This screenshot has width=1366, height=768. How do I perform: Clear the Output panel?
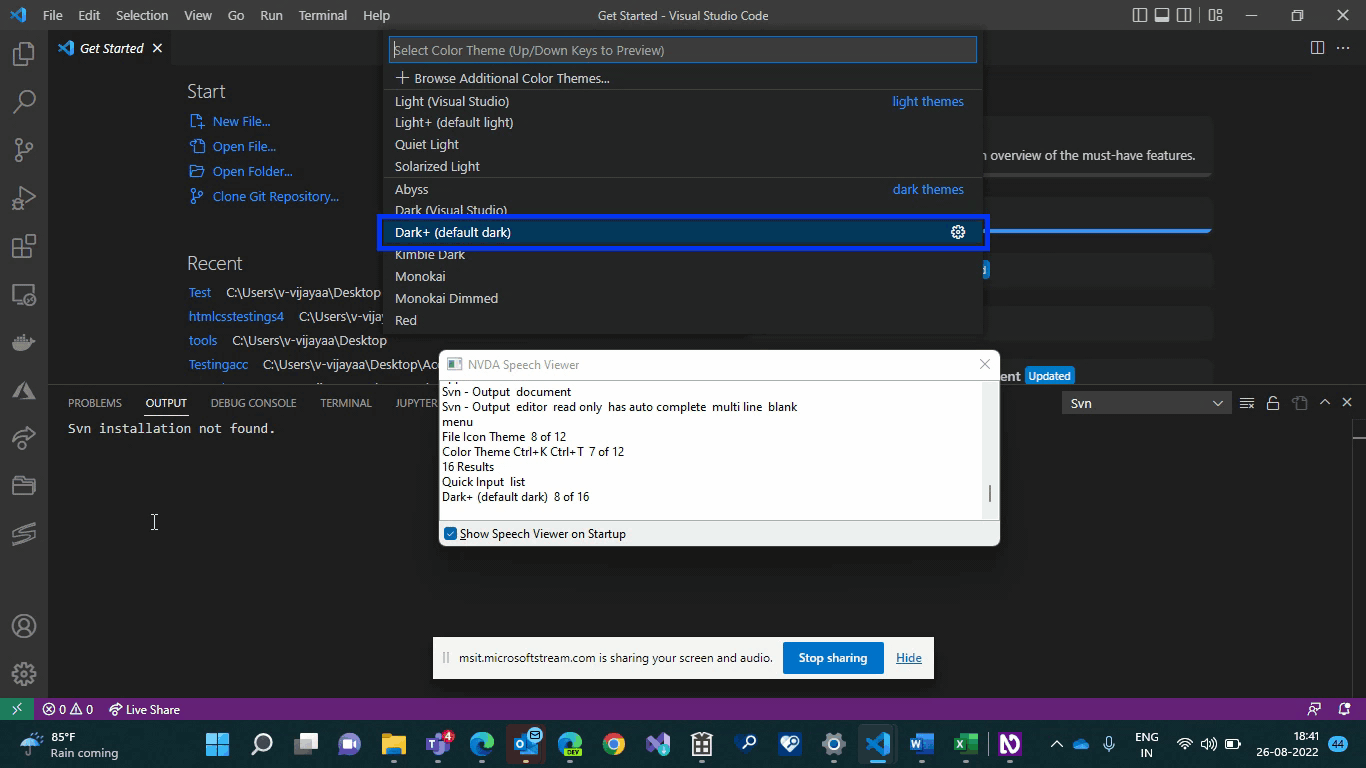(1247, 403)
